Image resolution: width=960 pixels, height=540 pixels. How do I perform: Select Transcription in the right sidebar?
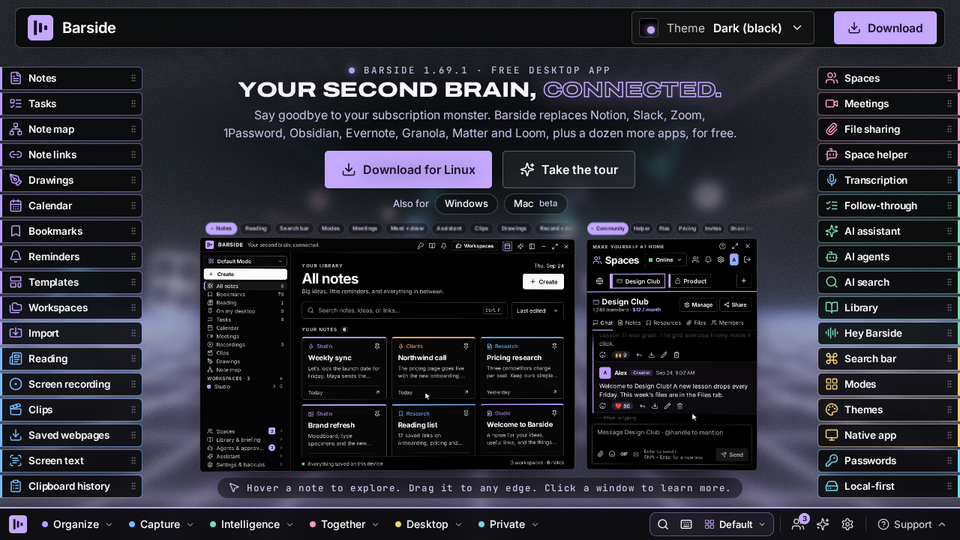(888, 181)
